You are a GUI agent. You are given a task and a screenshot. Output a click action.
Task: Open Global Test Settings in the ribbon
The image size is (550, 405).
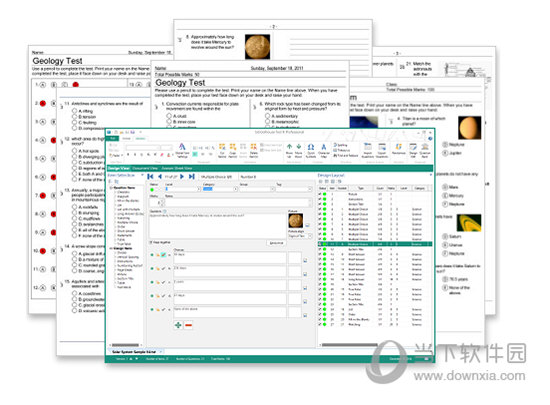click(182, 150)
